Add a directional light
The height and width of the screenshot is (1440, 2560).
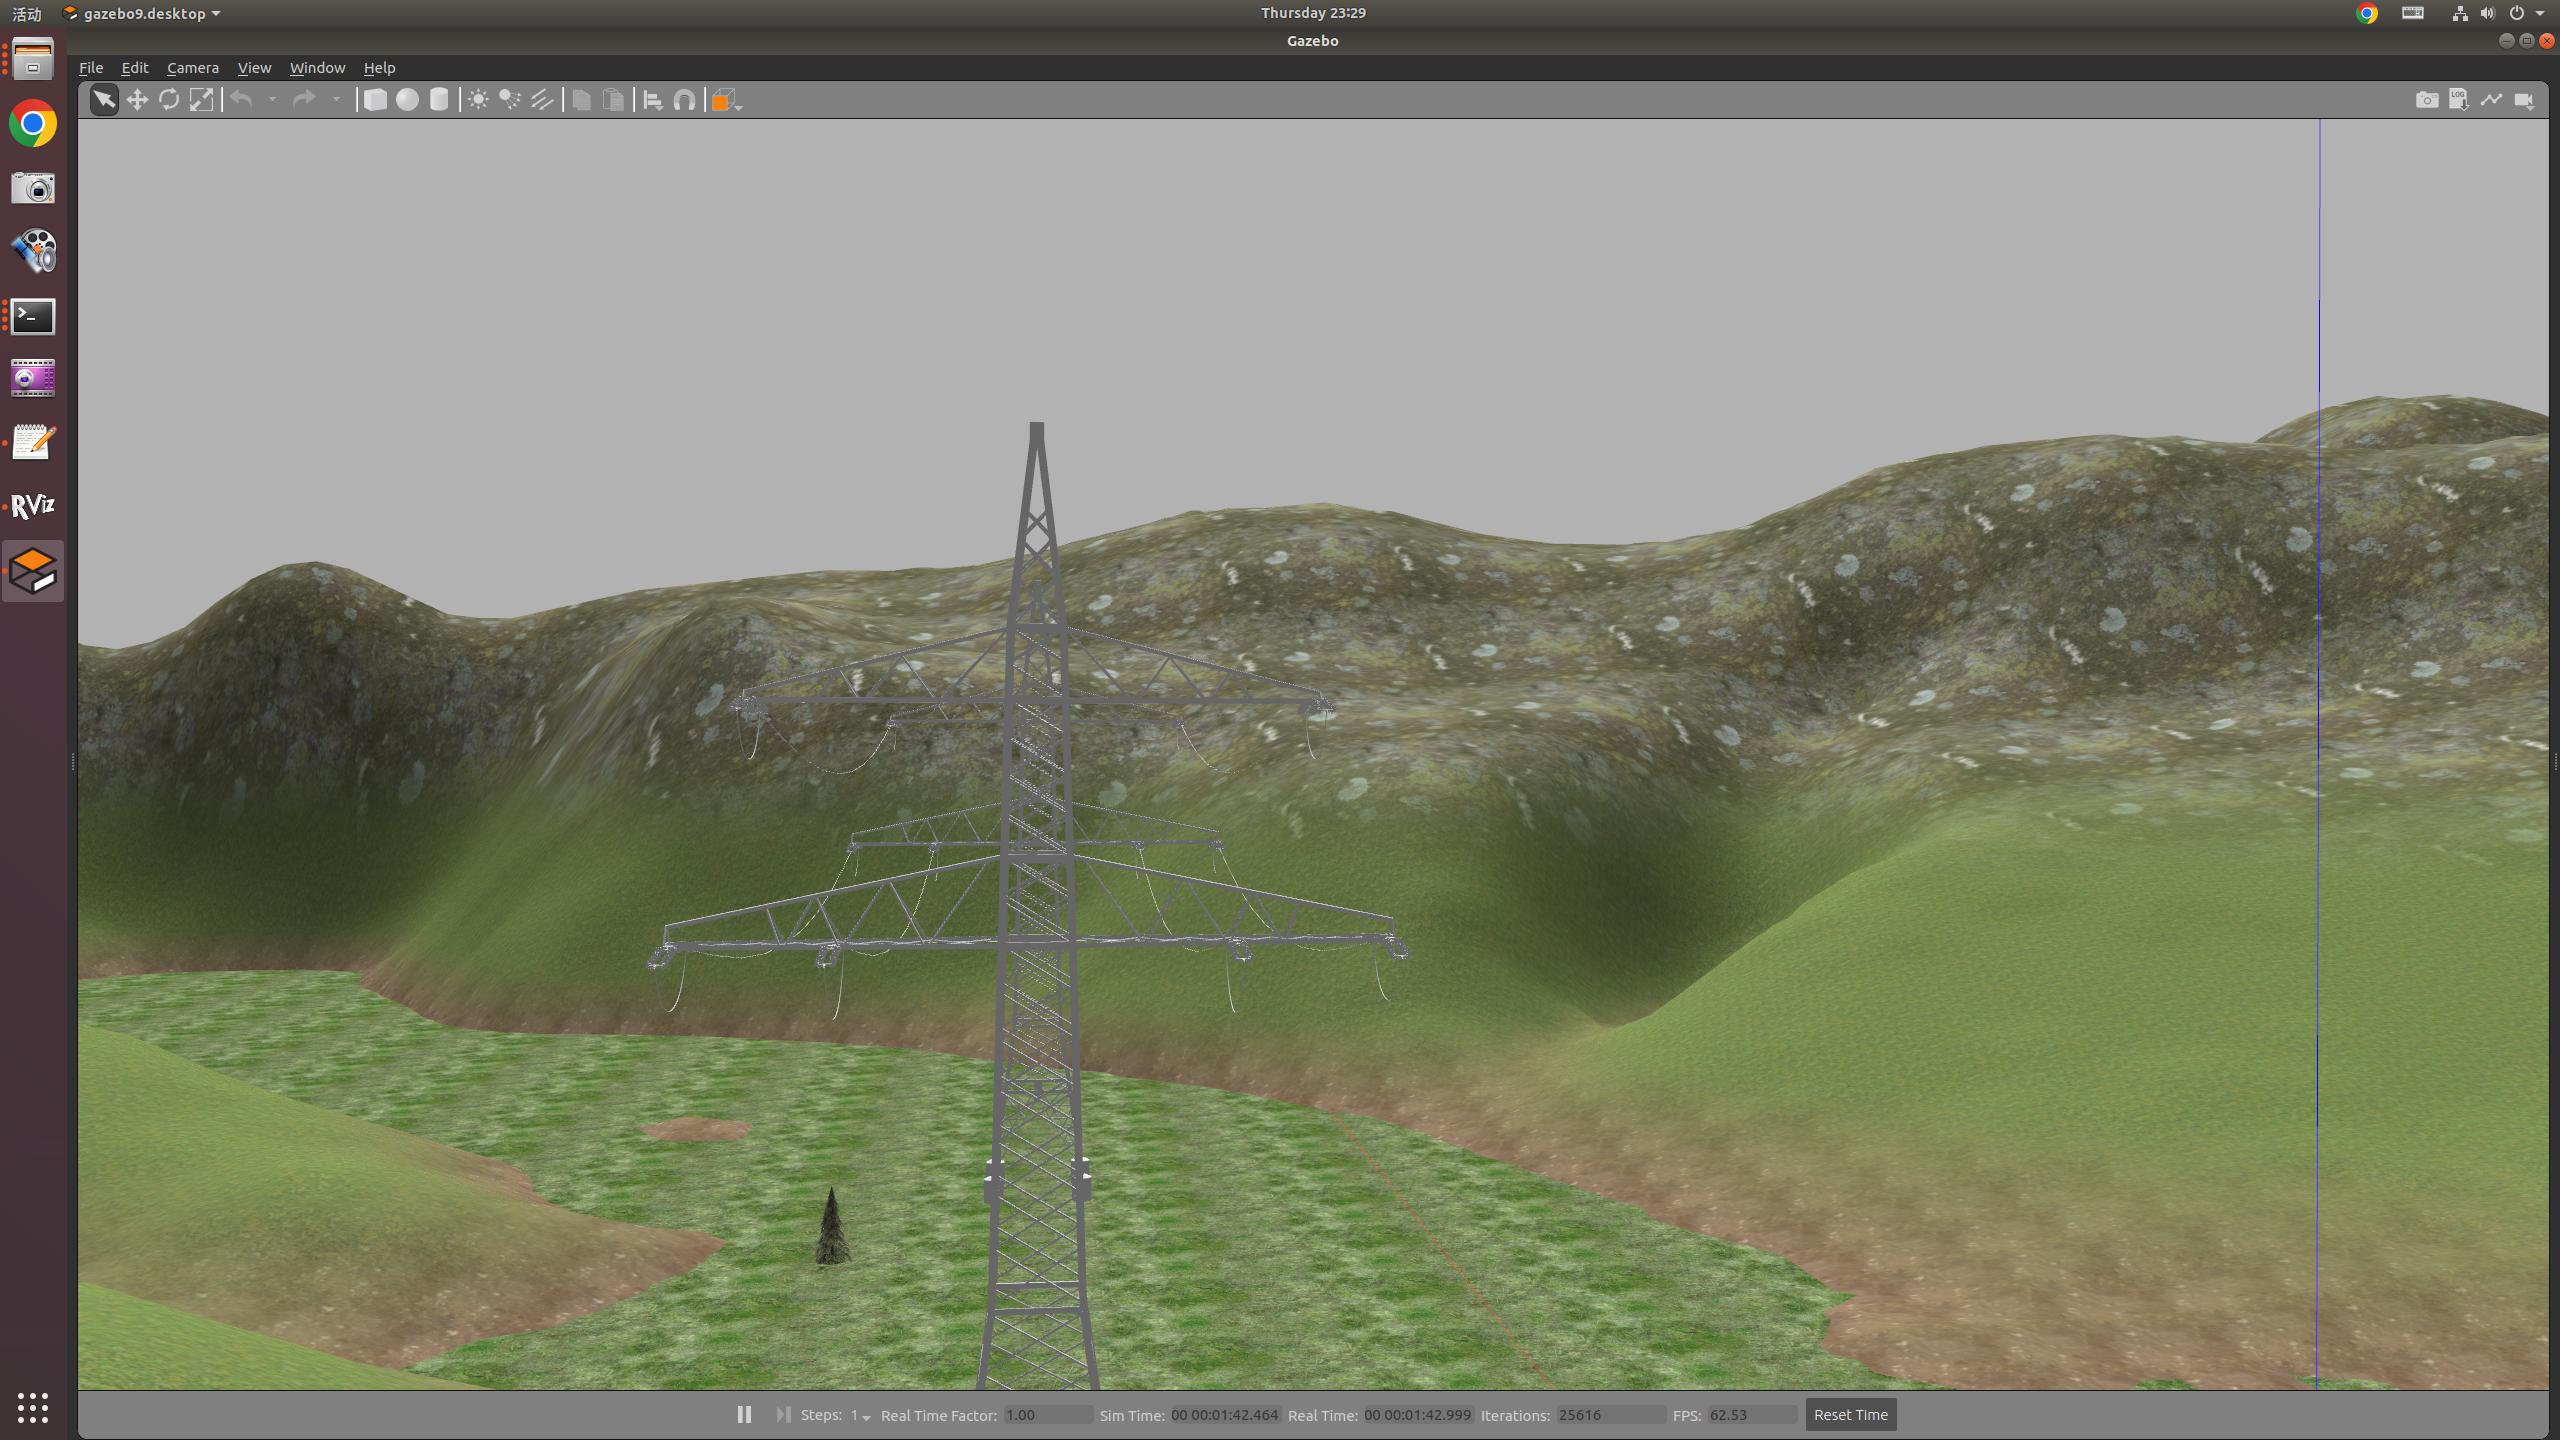[542, 100]
